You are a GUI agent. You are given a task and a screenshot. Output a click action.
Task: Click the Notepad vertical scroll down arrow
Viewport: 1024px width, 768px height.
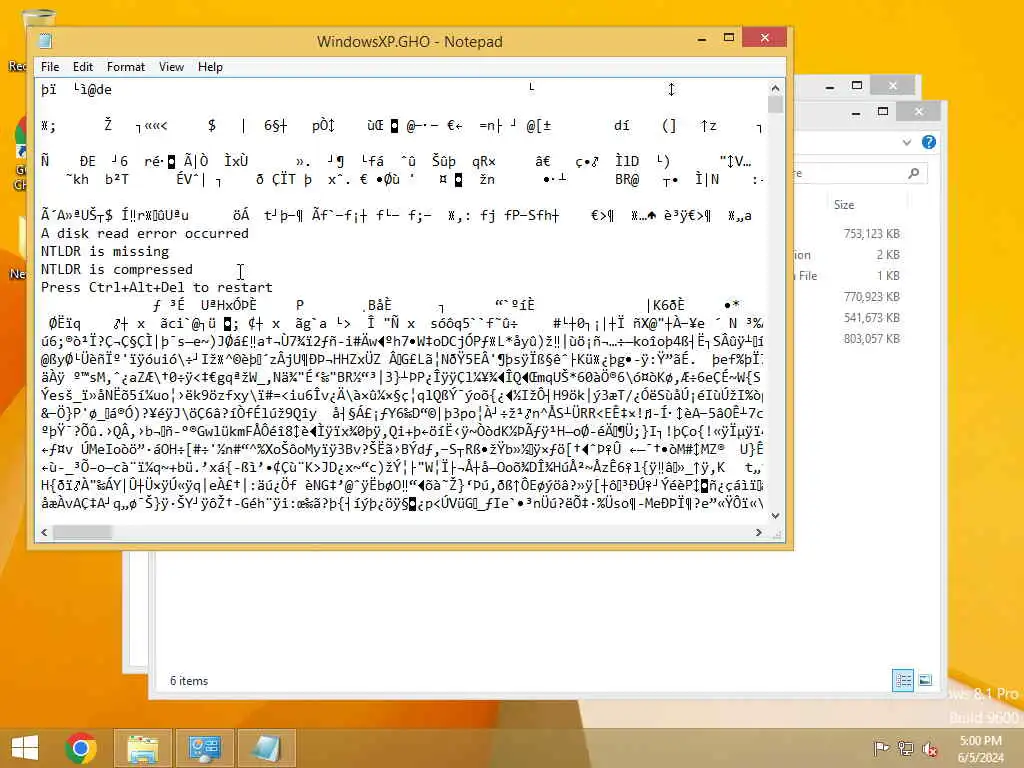click(775, 515)
